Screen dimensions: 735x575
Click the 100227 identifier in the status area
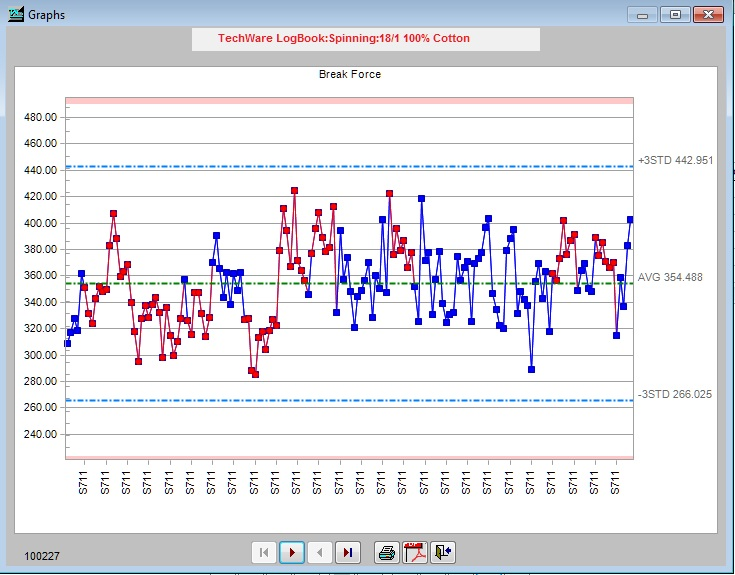(42, 556)
